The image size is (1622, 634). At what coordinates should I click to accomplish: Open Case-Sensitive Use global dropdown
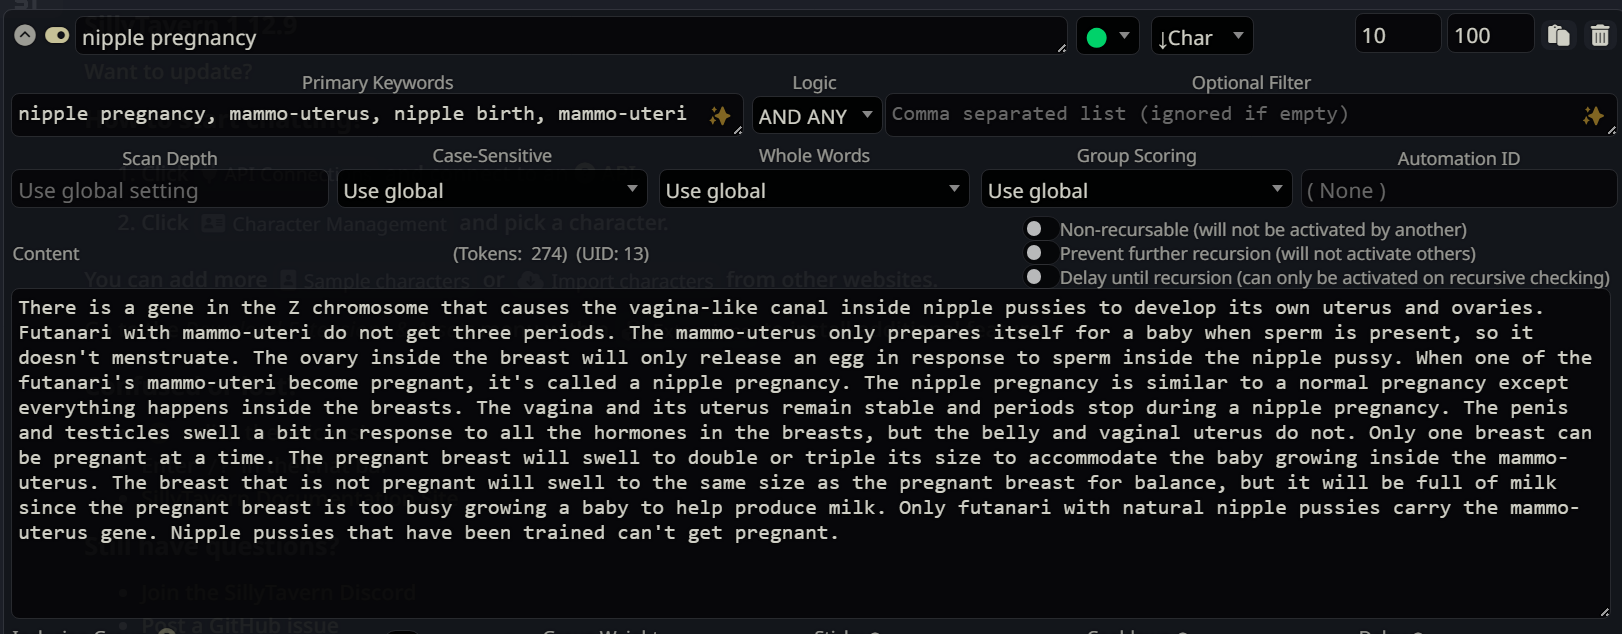click(491, 190)
